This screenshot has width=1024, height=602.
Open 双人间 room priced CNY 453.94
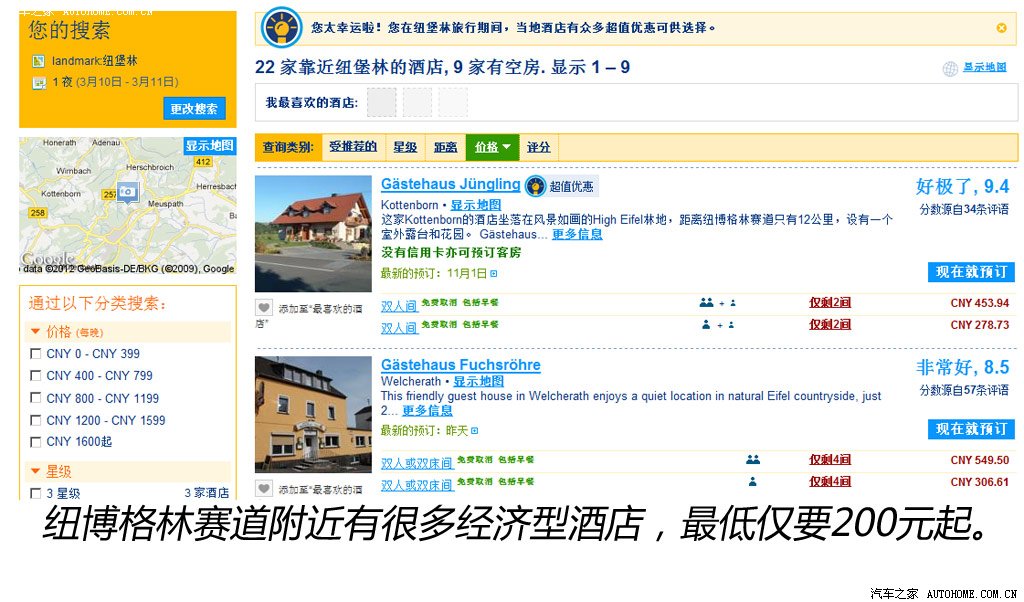point(399,305)
